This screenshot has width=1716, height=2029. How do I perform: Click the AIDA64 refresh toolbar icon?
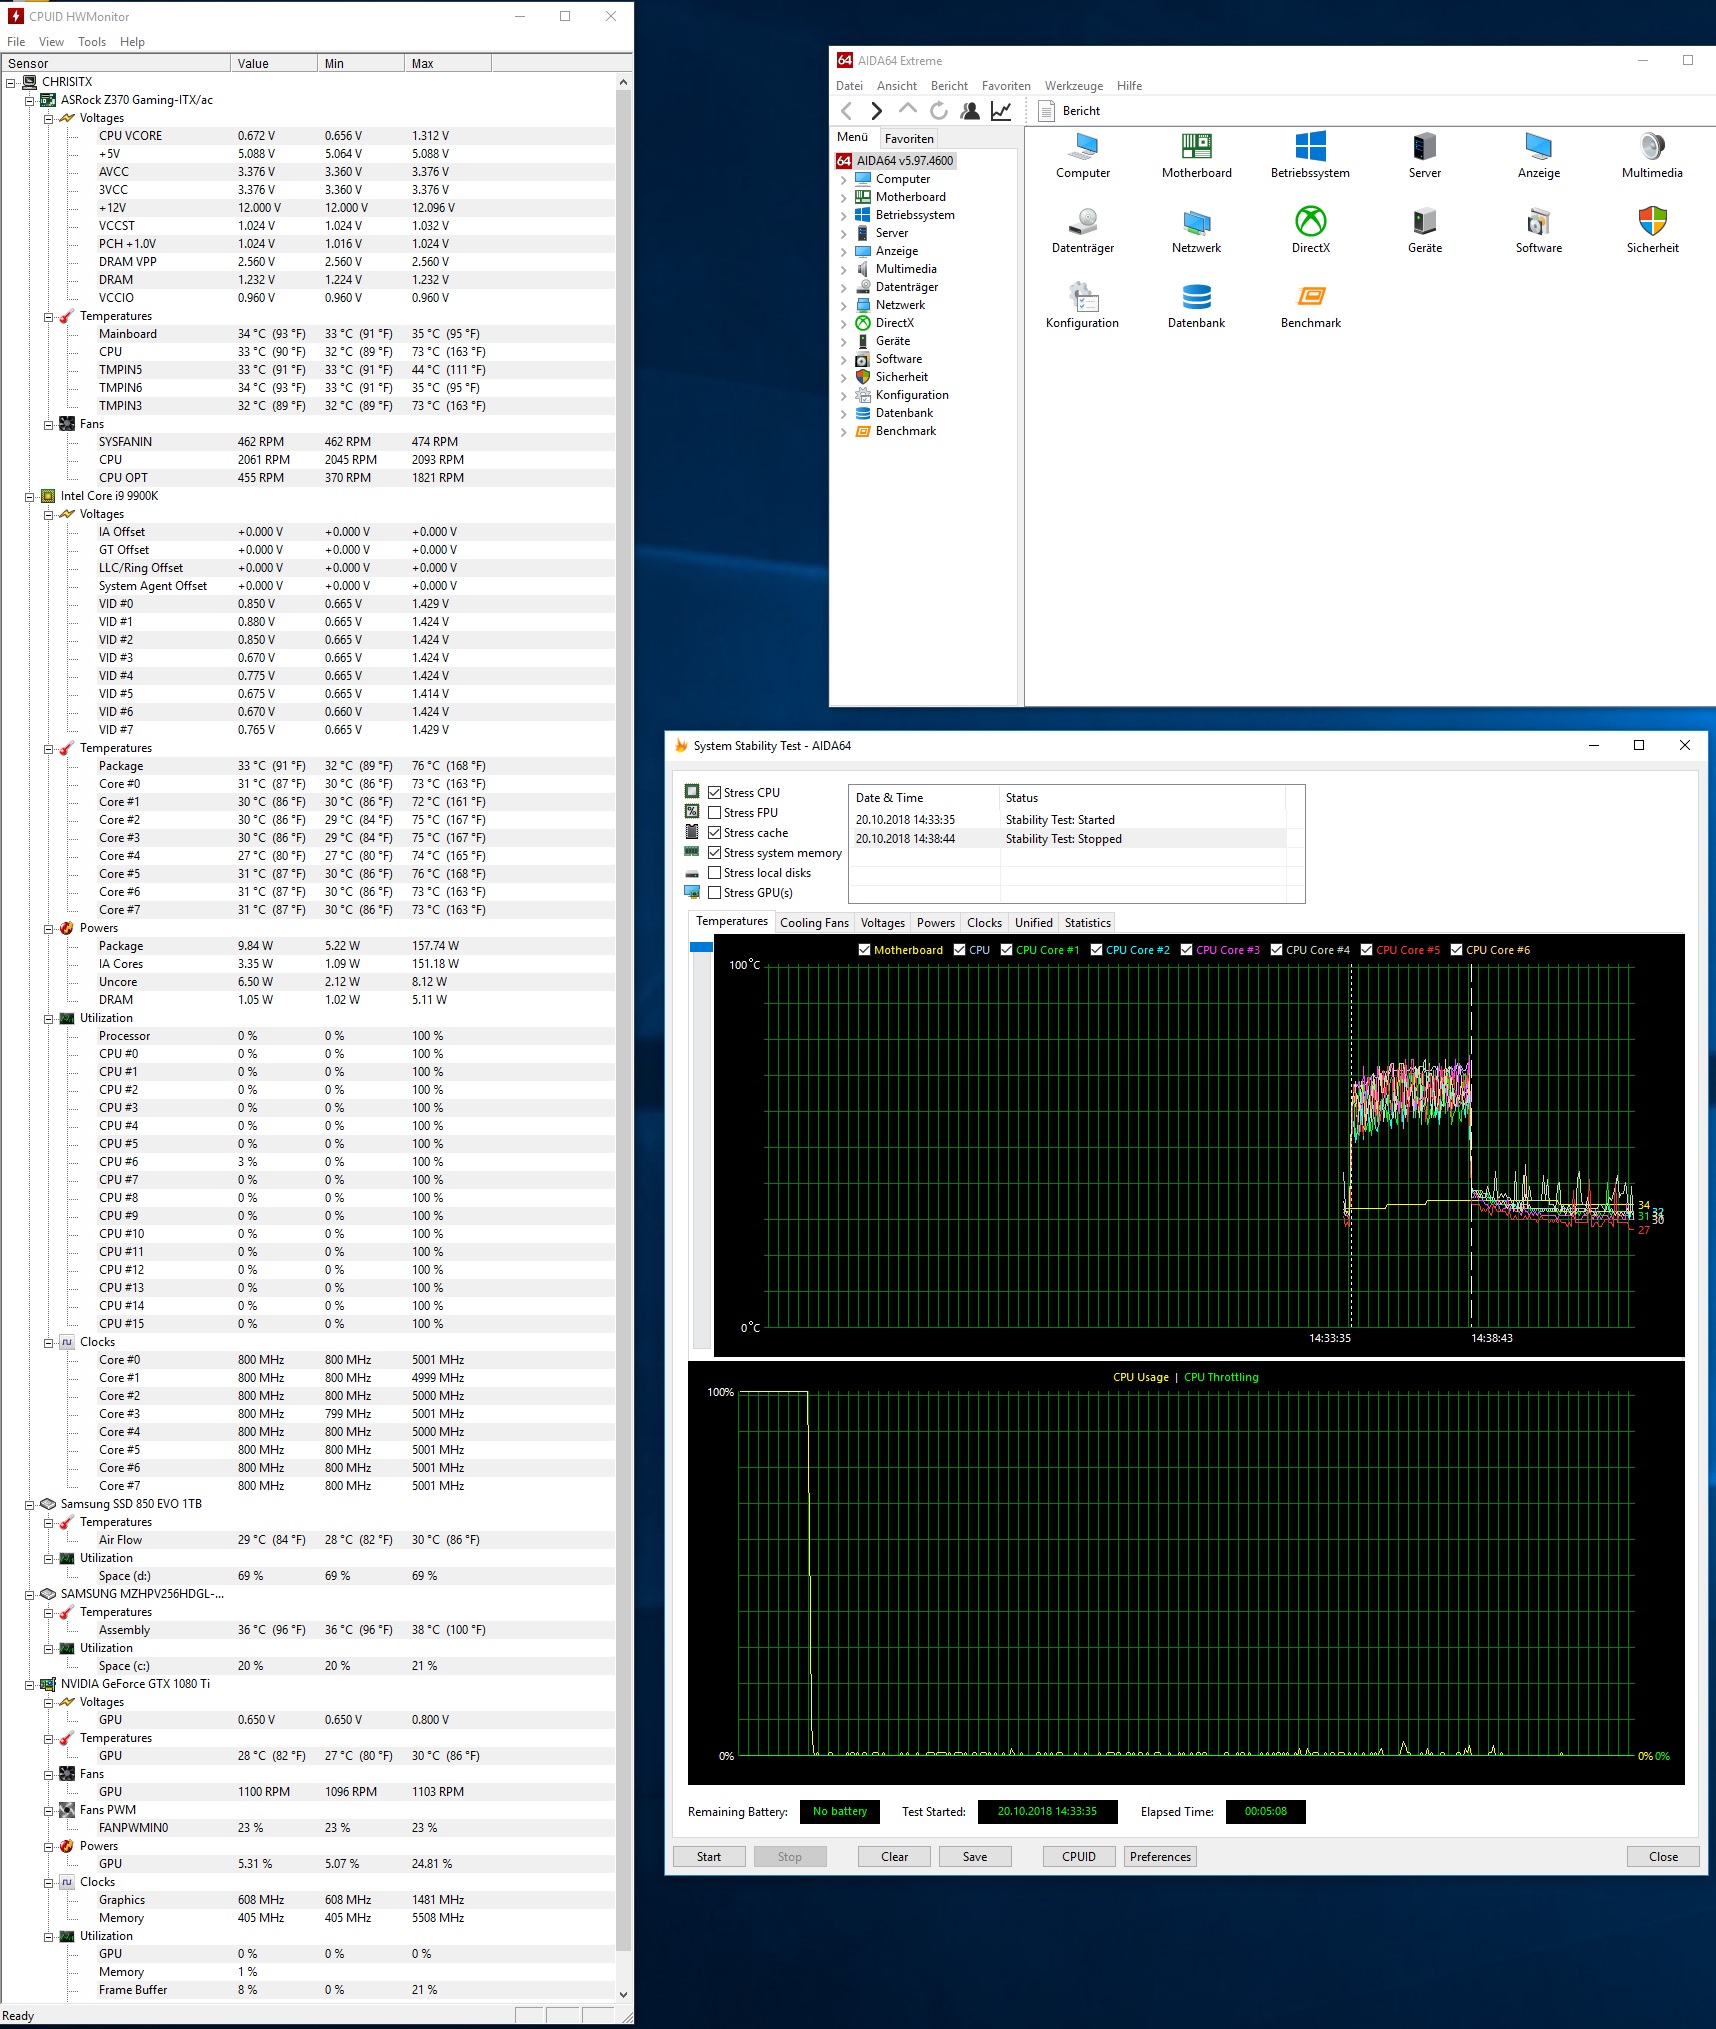tap(938, 111)
